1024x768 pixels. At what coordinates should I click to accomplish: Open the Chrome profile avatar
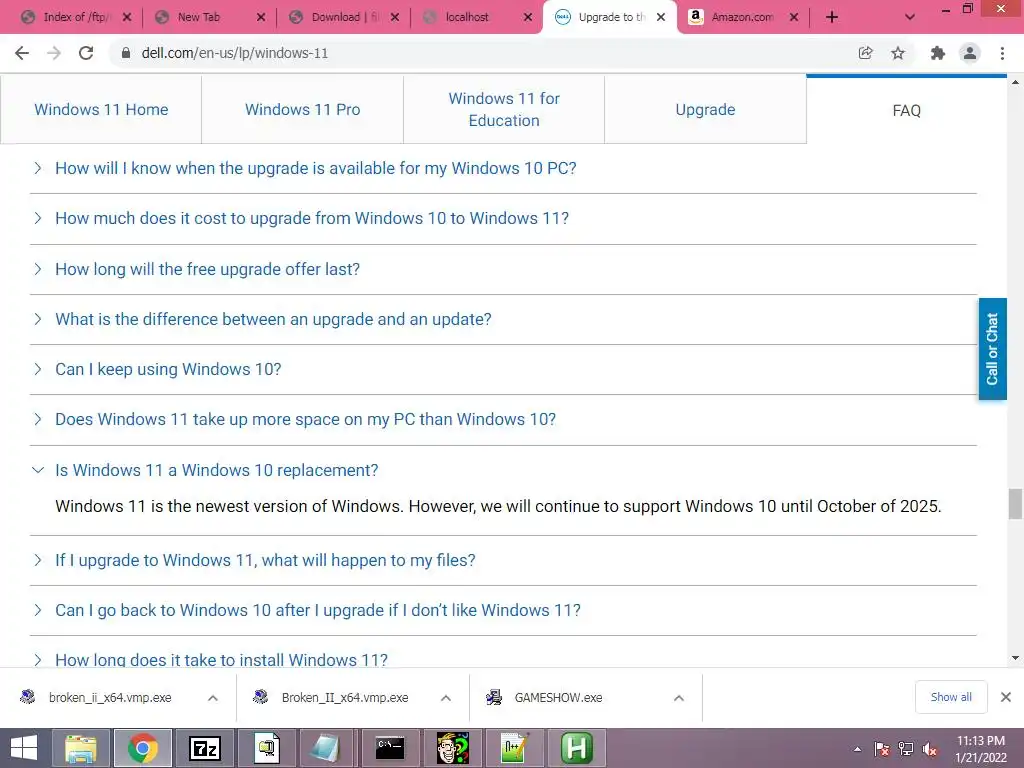pos(970,53)
